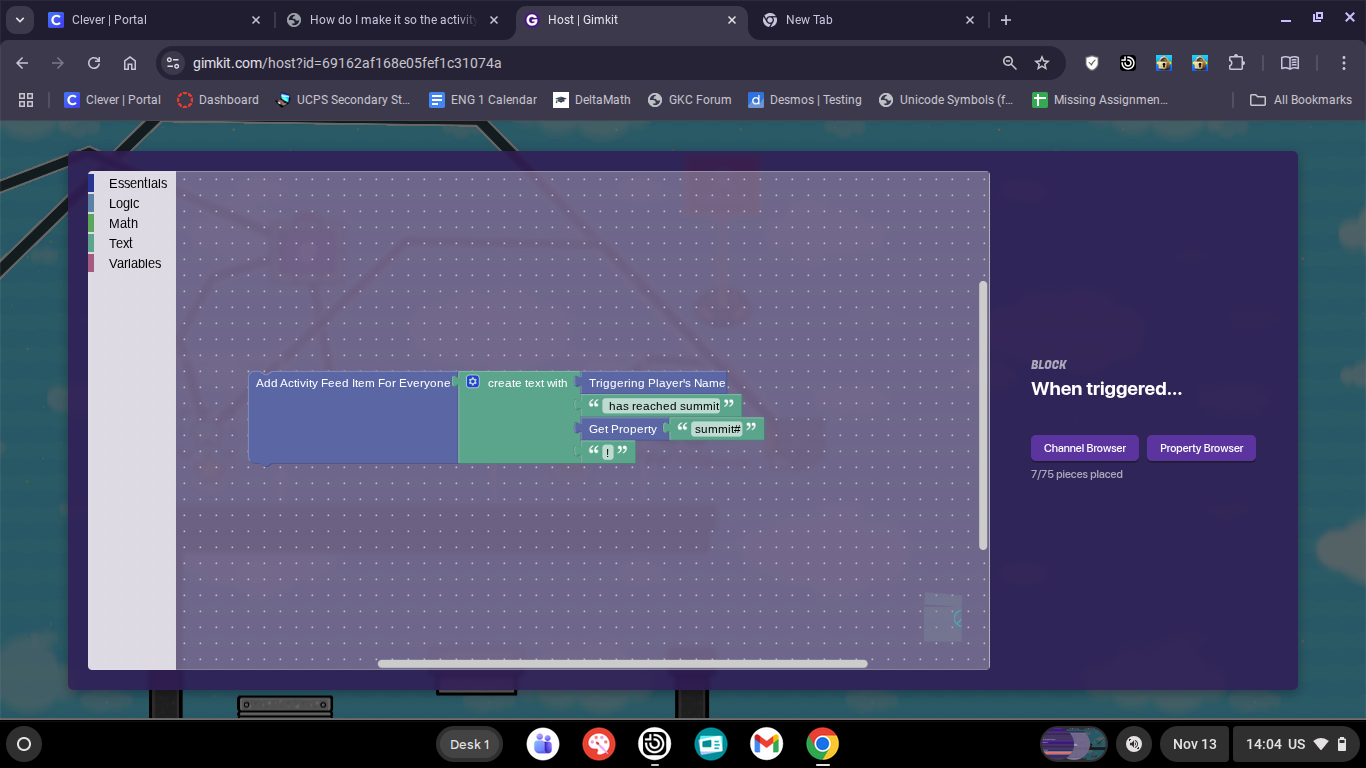Bookmark this page with the star icon

pos(1042,63)
